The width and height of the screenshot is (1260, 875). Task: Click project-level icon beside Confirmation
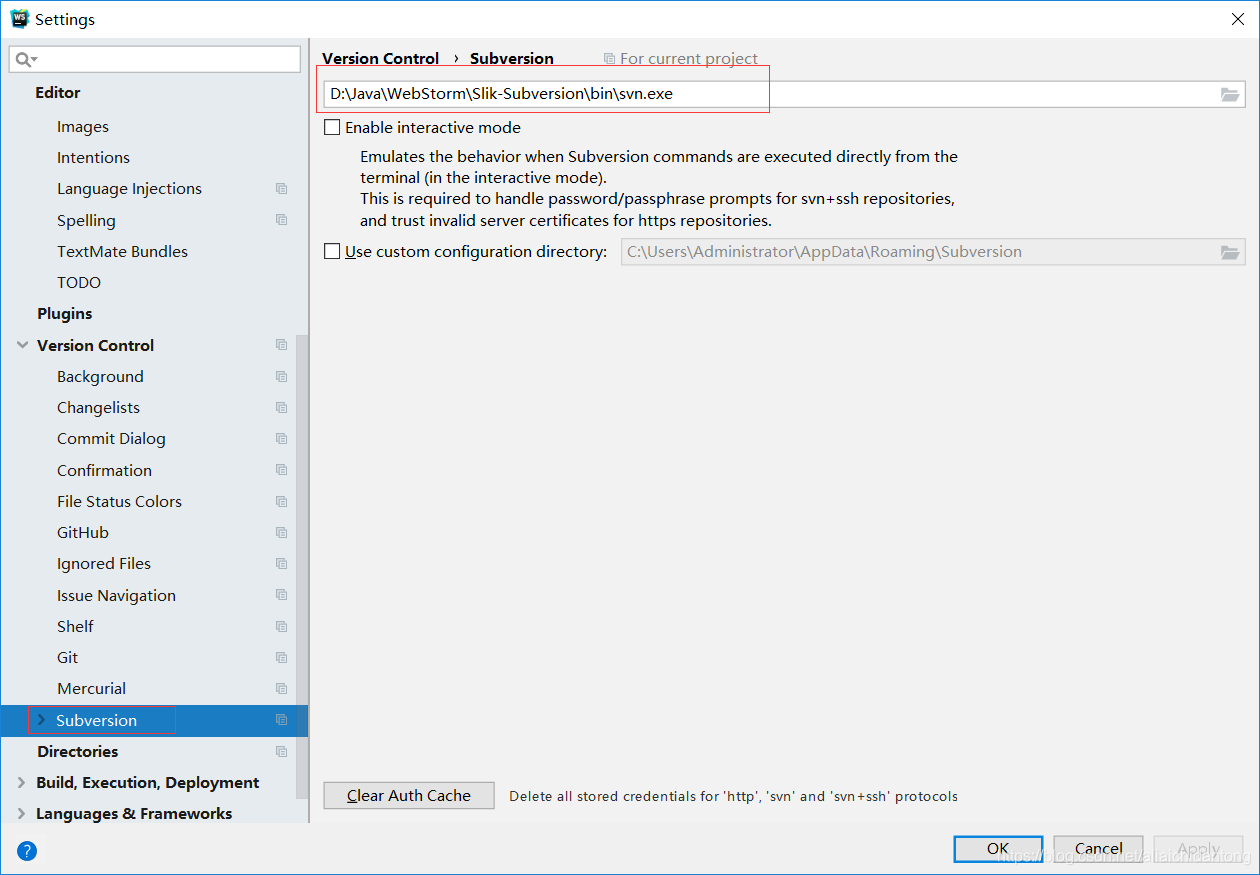(x=282, y=470)
